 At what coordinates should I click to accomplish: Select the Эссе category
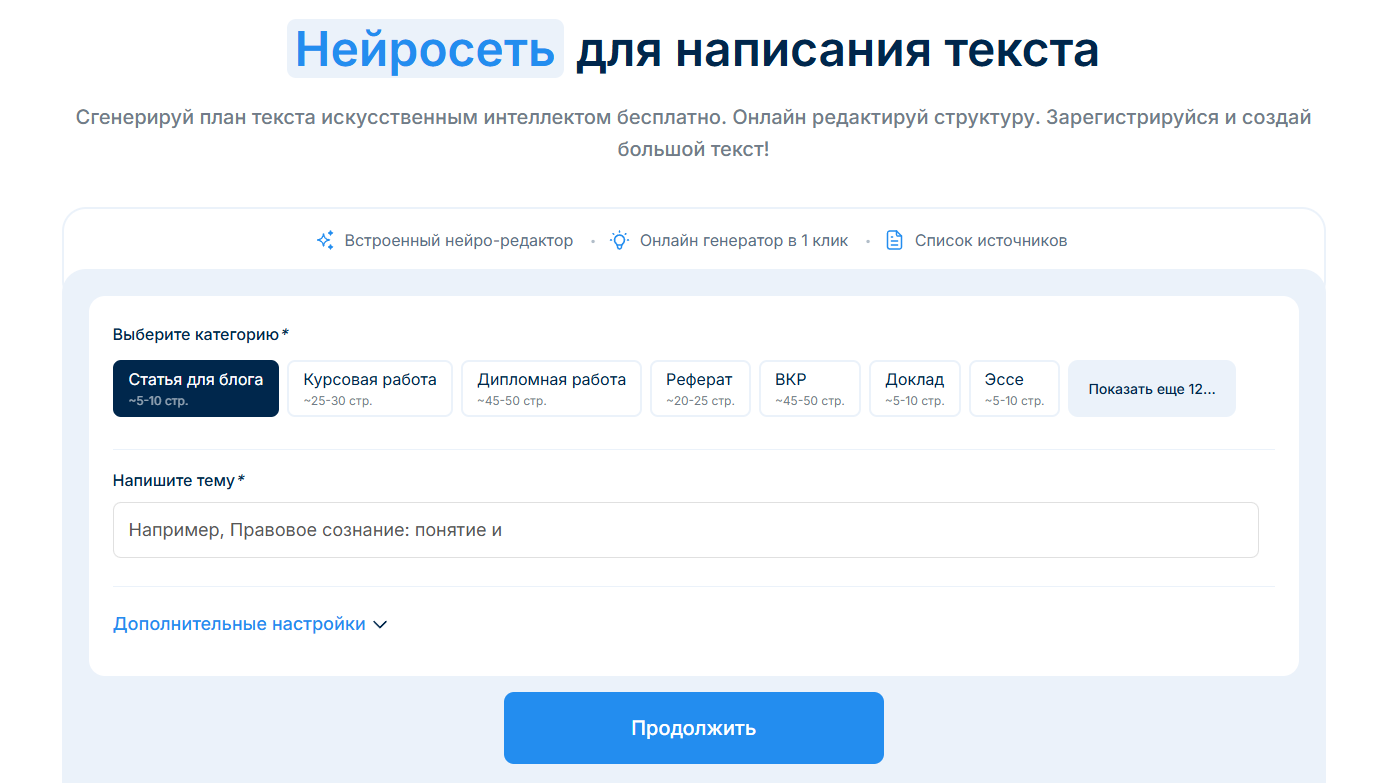click(x=1013, y=388)
